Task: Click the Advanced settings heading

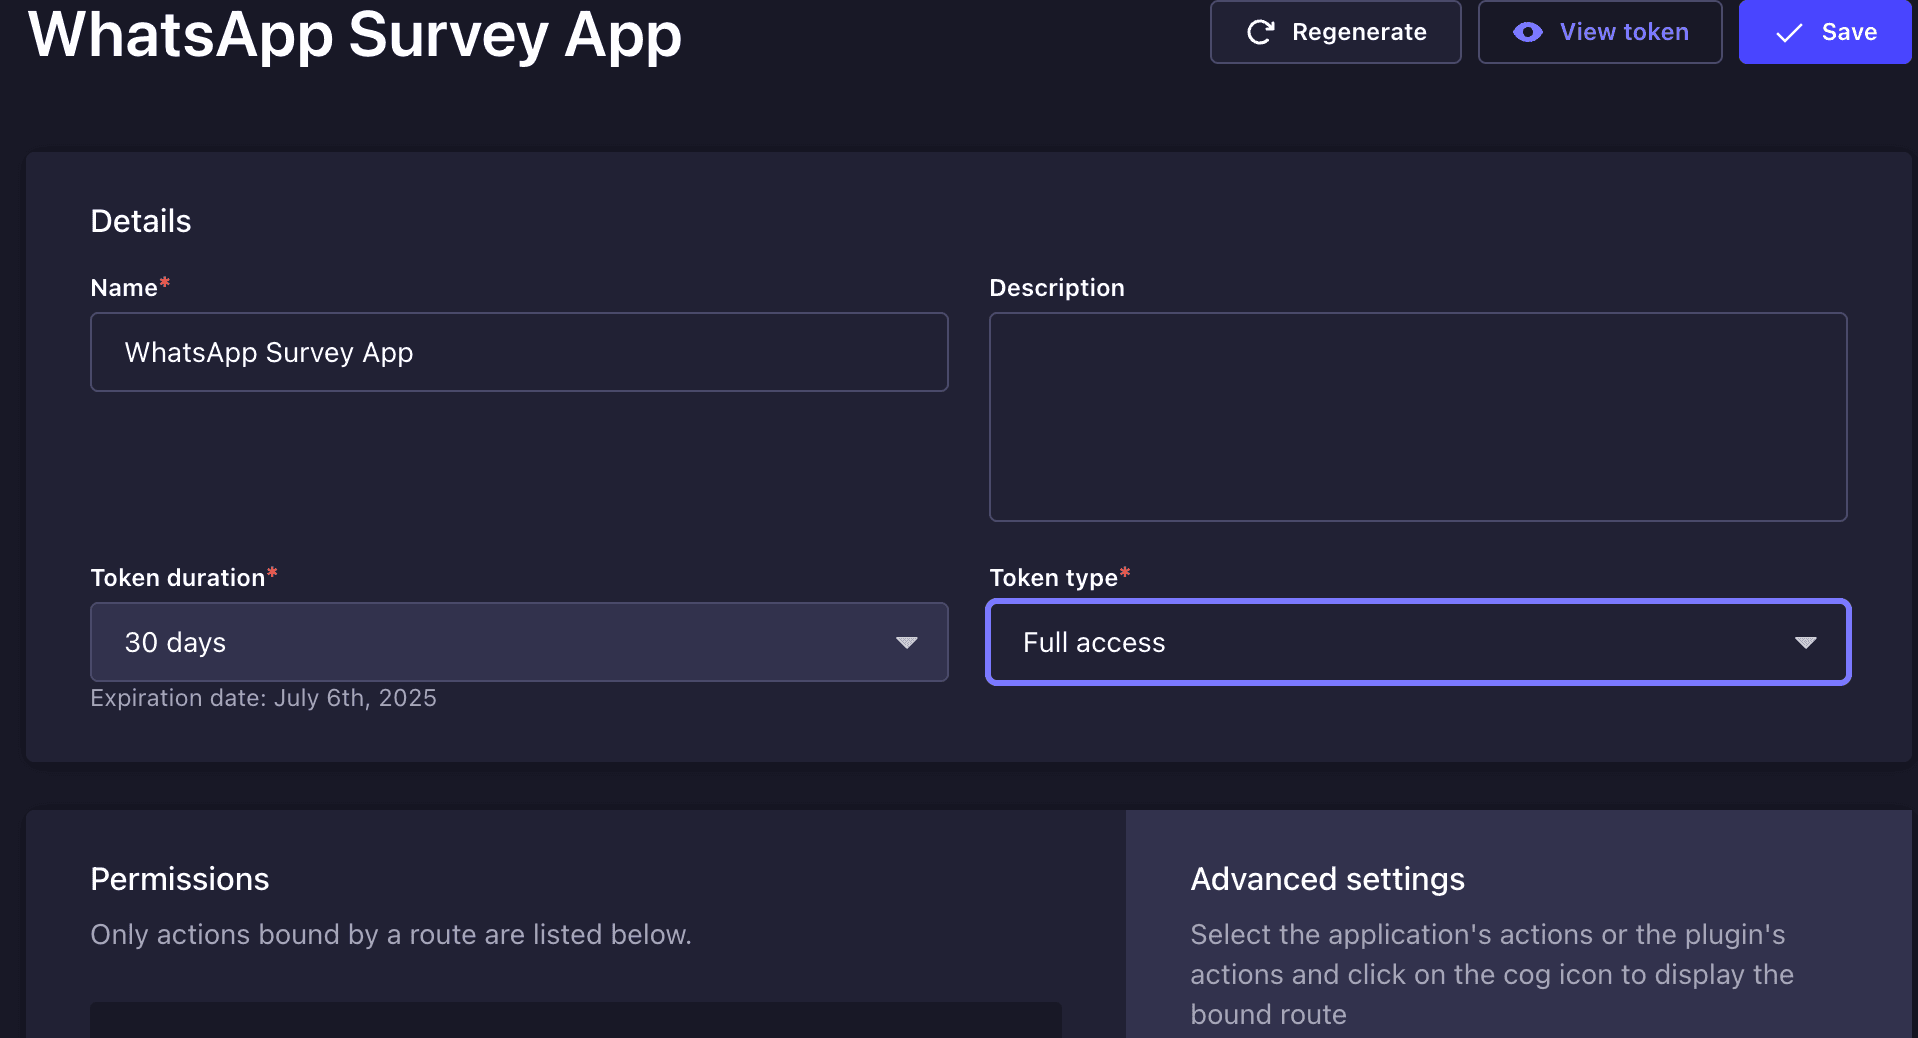Action: tap(1328, 879)
